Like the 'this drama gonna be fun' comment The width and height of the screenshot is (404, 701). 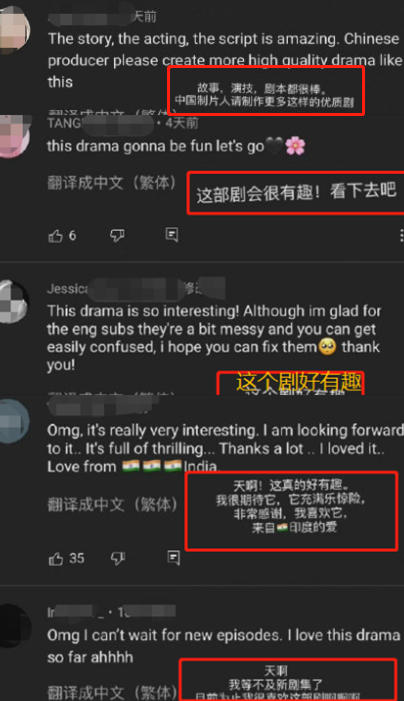point(55,236)
